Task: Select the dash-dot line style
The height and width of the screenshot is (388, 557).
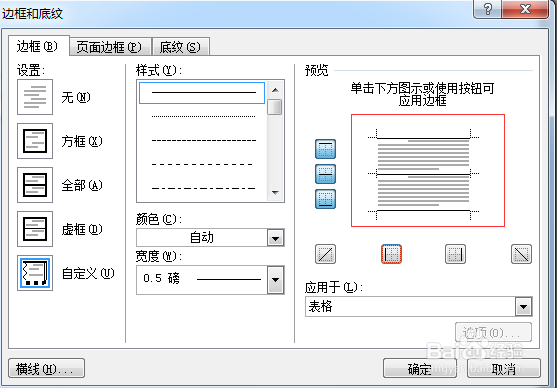Action: [203, 188]
